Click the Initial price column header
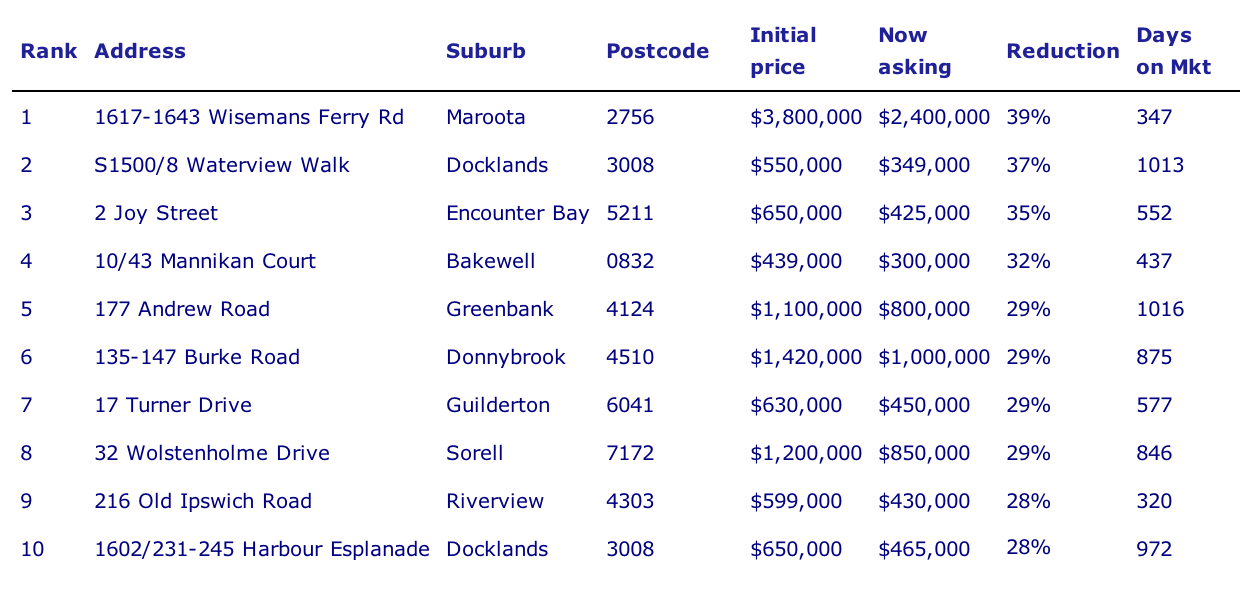 point(783,51)
